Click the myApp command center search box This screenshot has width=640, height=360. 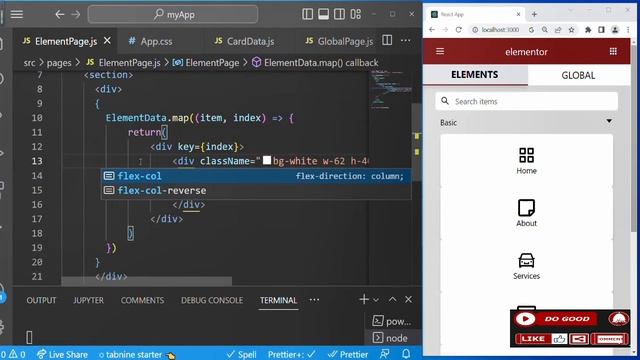[x=173, y=14]
